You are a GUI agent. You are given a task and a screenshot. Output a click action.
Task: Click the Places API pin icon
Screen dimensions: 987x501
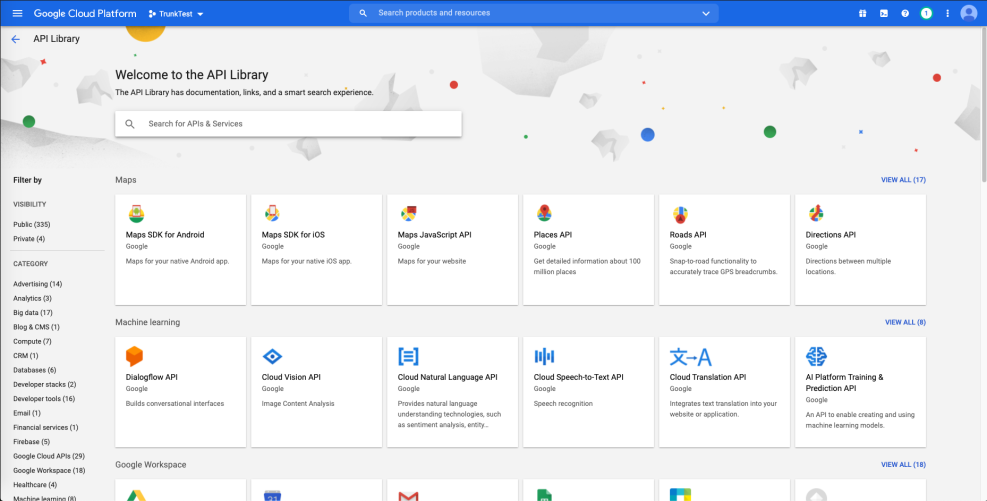[x=544, y=213]
